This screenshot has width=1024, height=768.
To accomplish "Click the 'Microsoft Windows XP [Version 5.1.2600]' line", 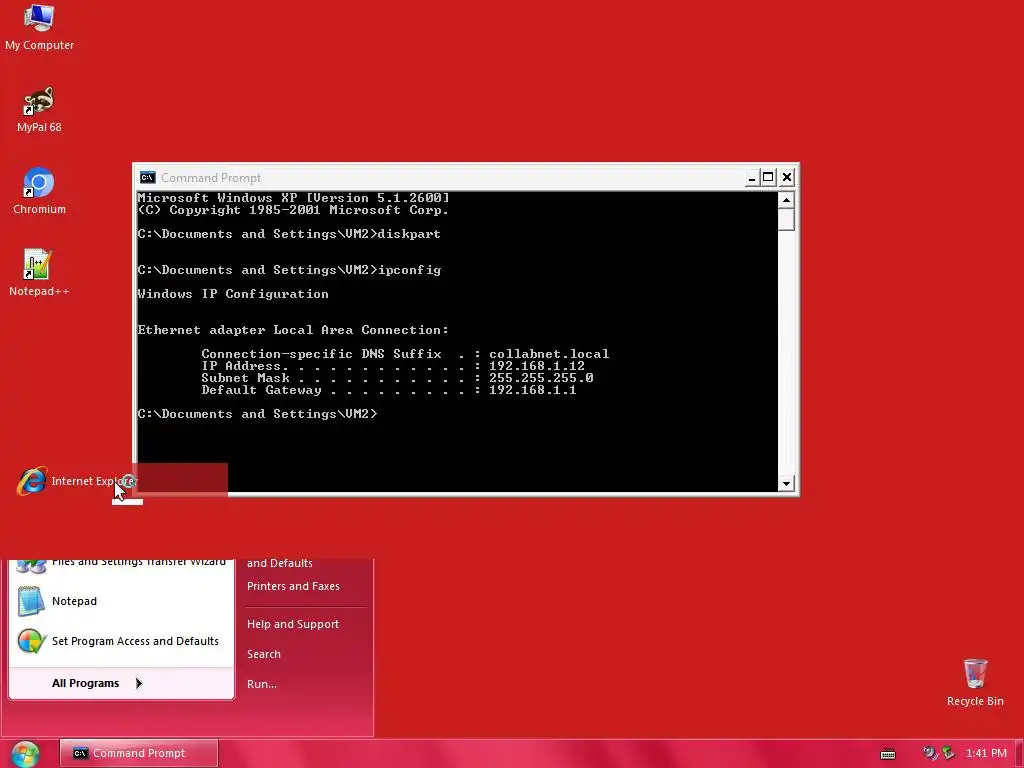I will coord(293,198).
